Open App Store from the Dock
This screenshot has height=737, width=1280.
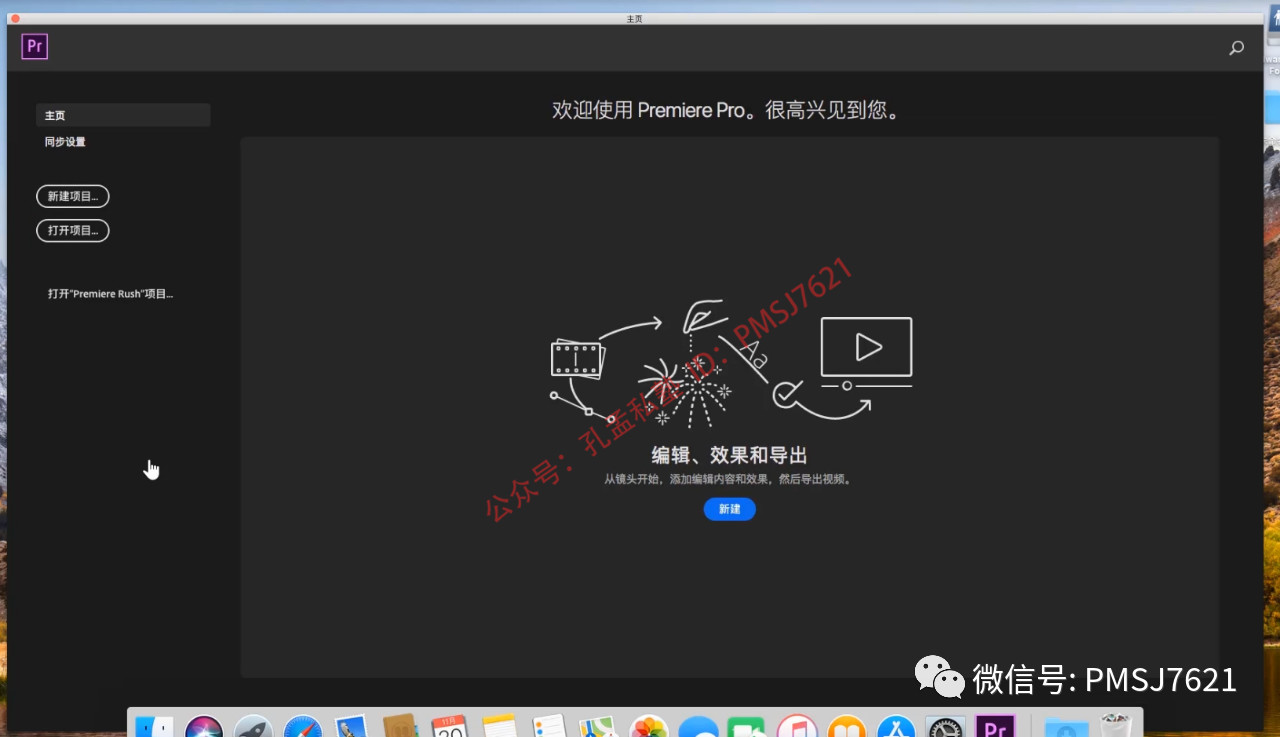(x=896, y=727)
